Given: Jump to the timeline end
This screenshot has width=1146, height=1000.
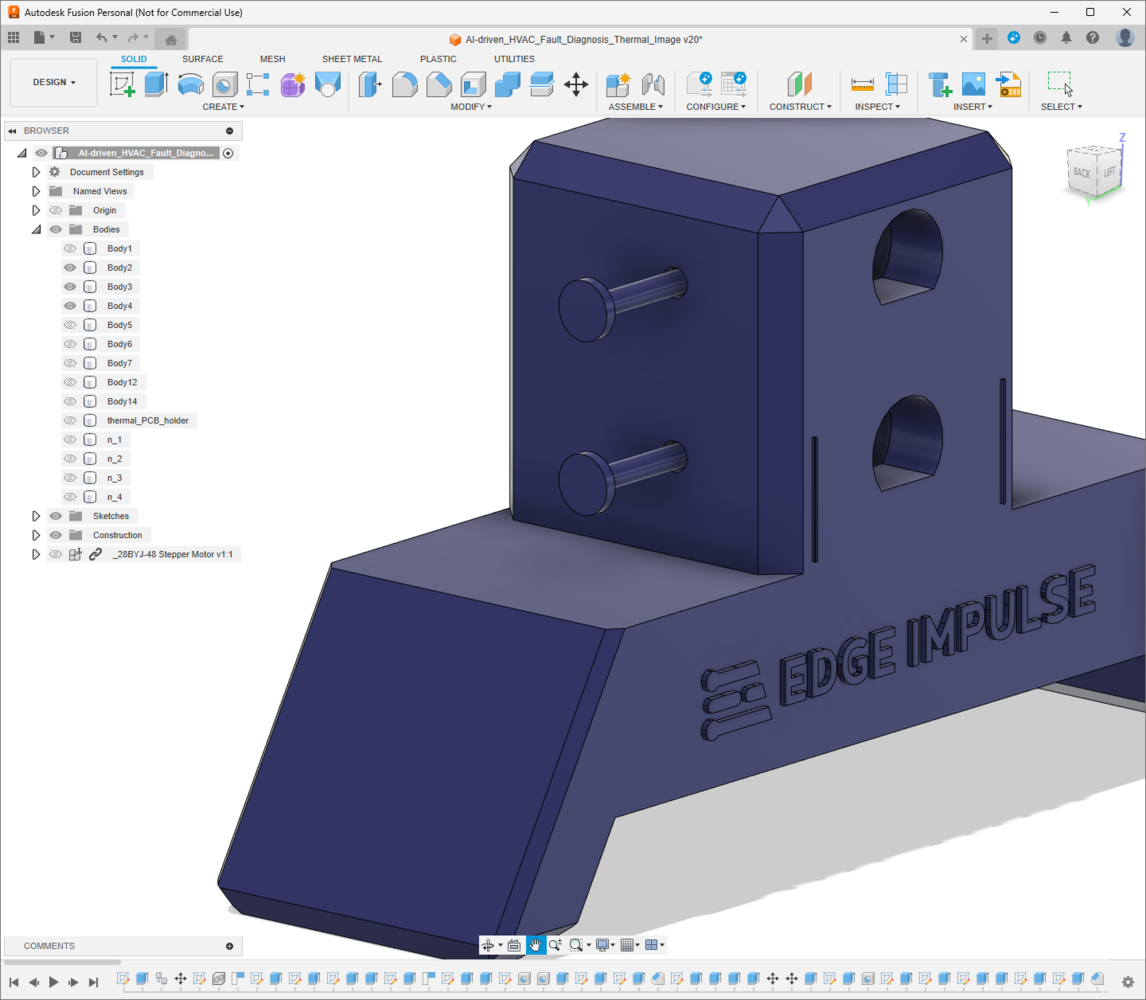Looking at the screenshot, I should coord(93,982).
